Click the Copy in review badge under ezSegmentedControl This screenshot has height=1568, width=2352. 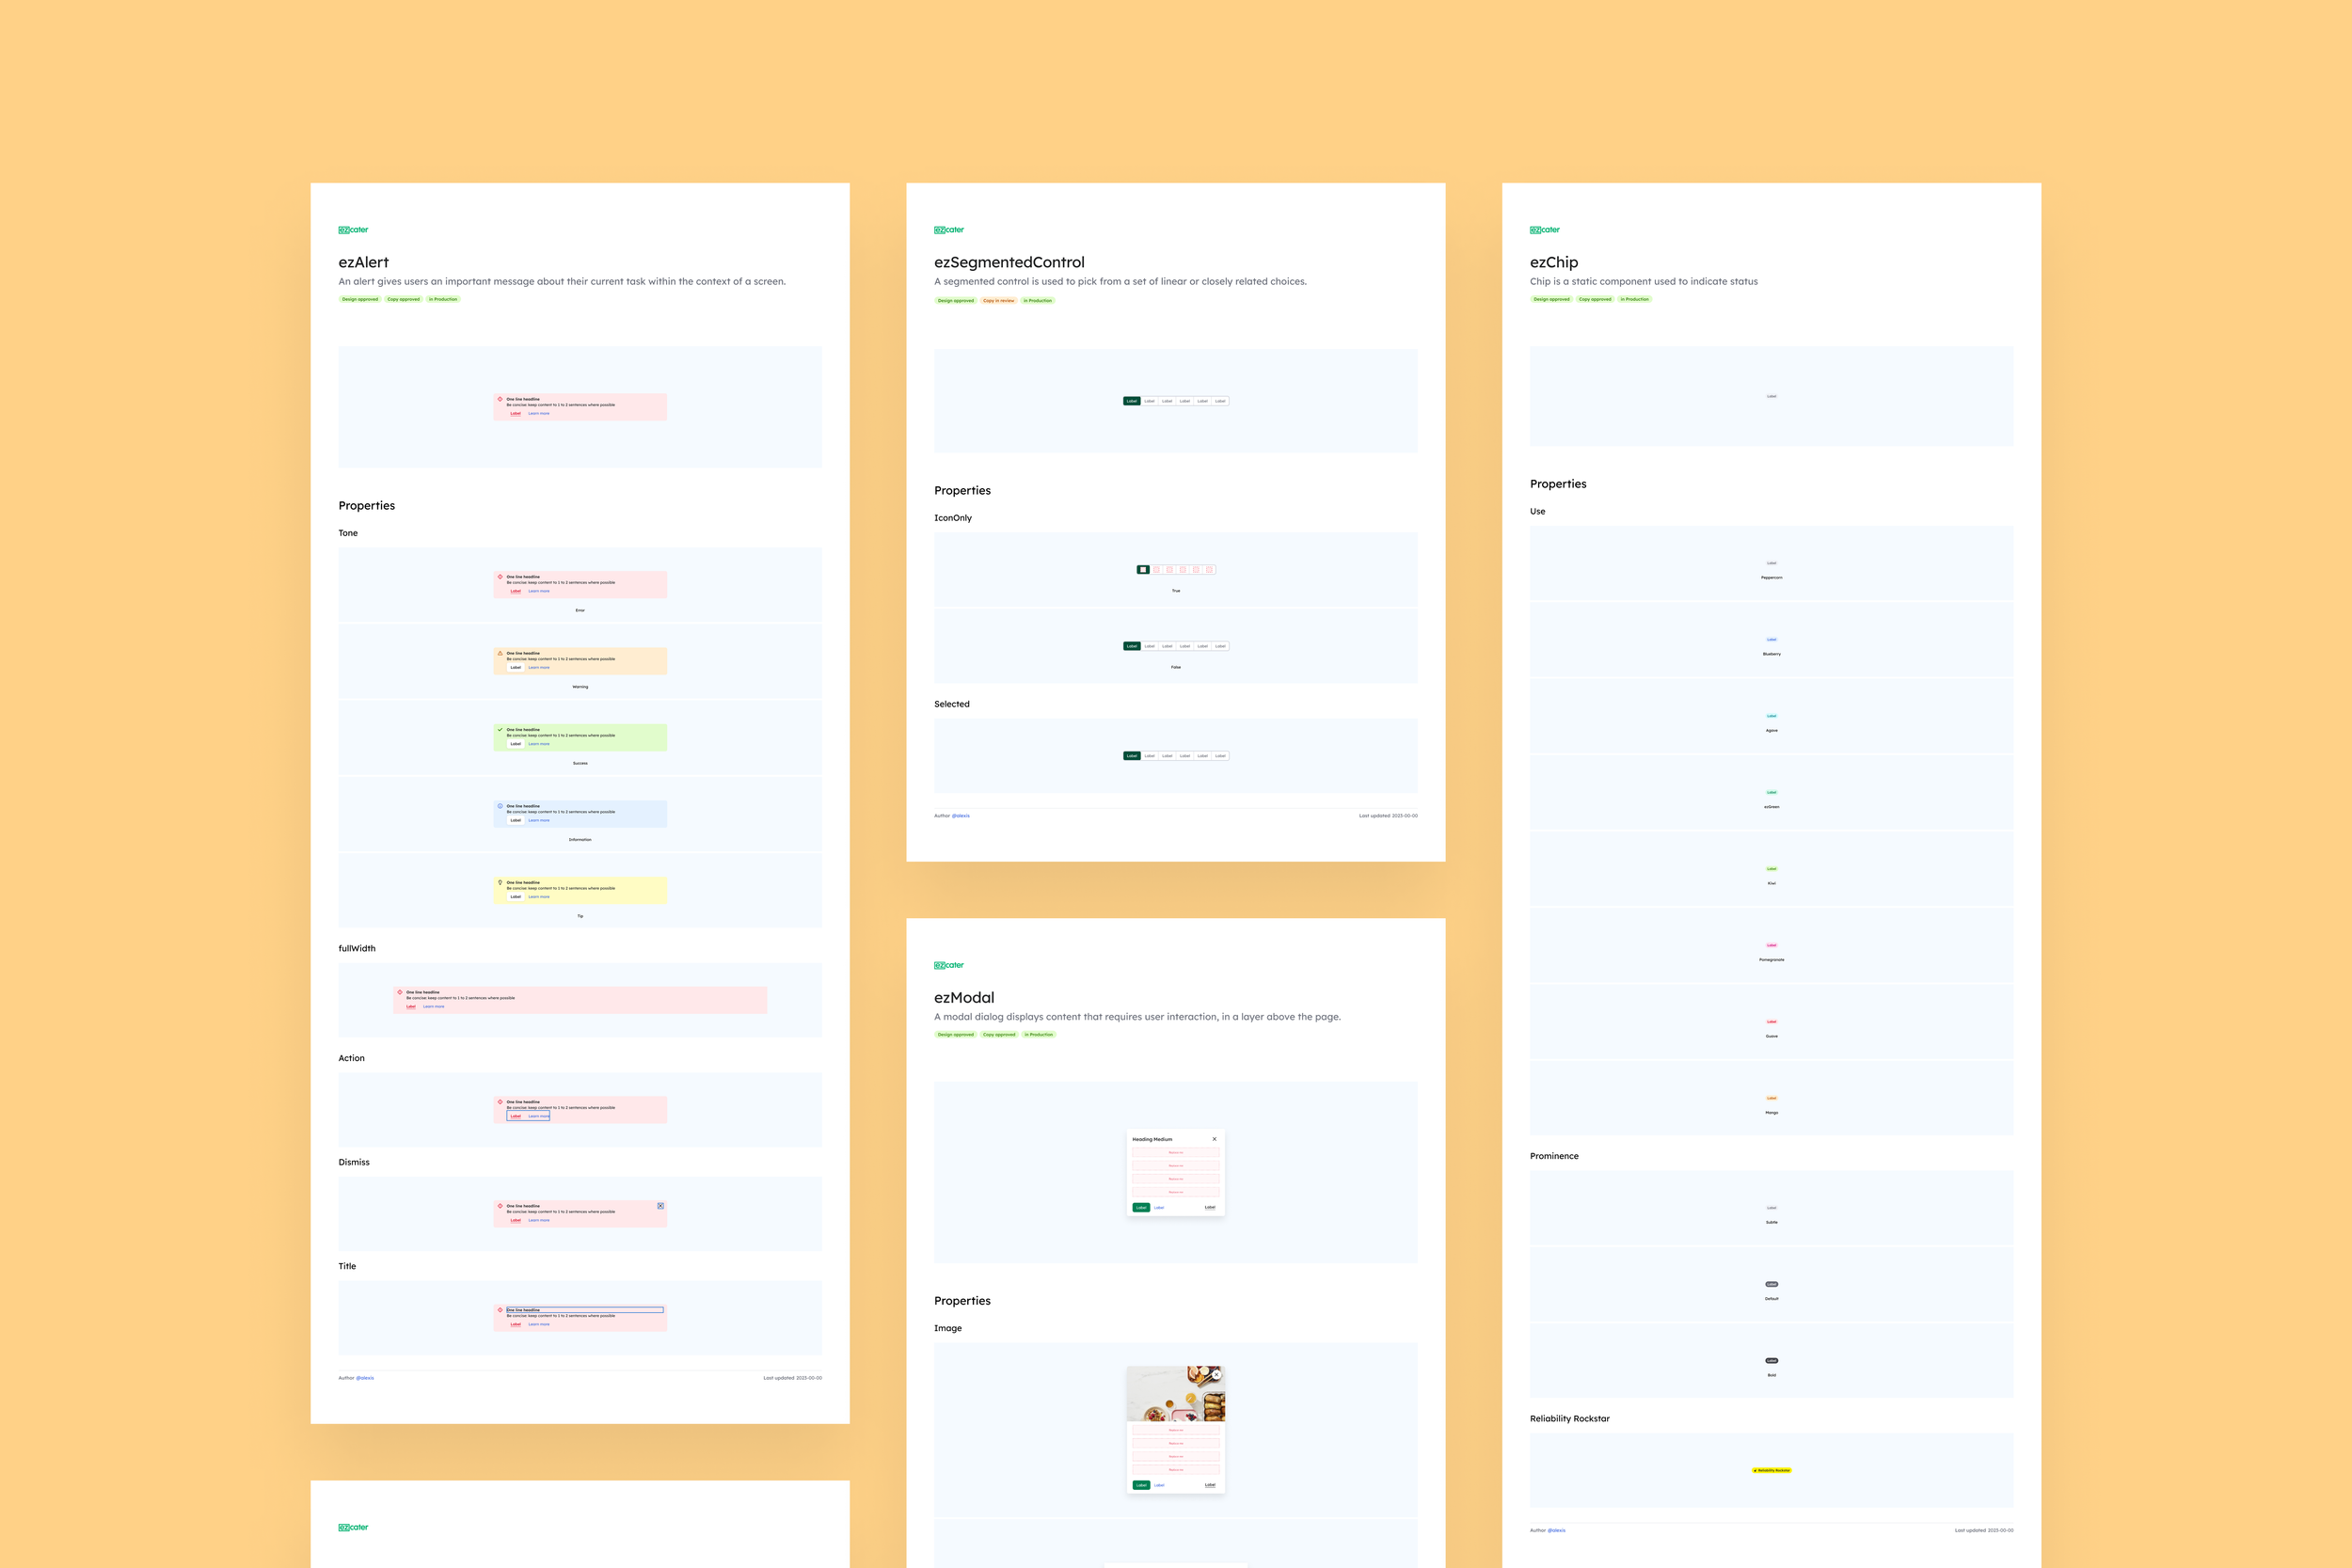pos(999,300)
